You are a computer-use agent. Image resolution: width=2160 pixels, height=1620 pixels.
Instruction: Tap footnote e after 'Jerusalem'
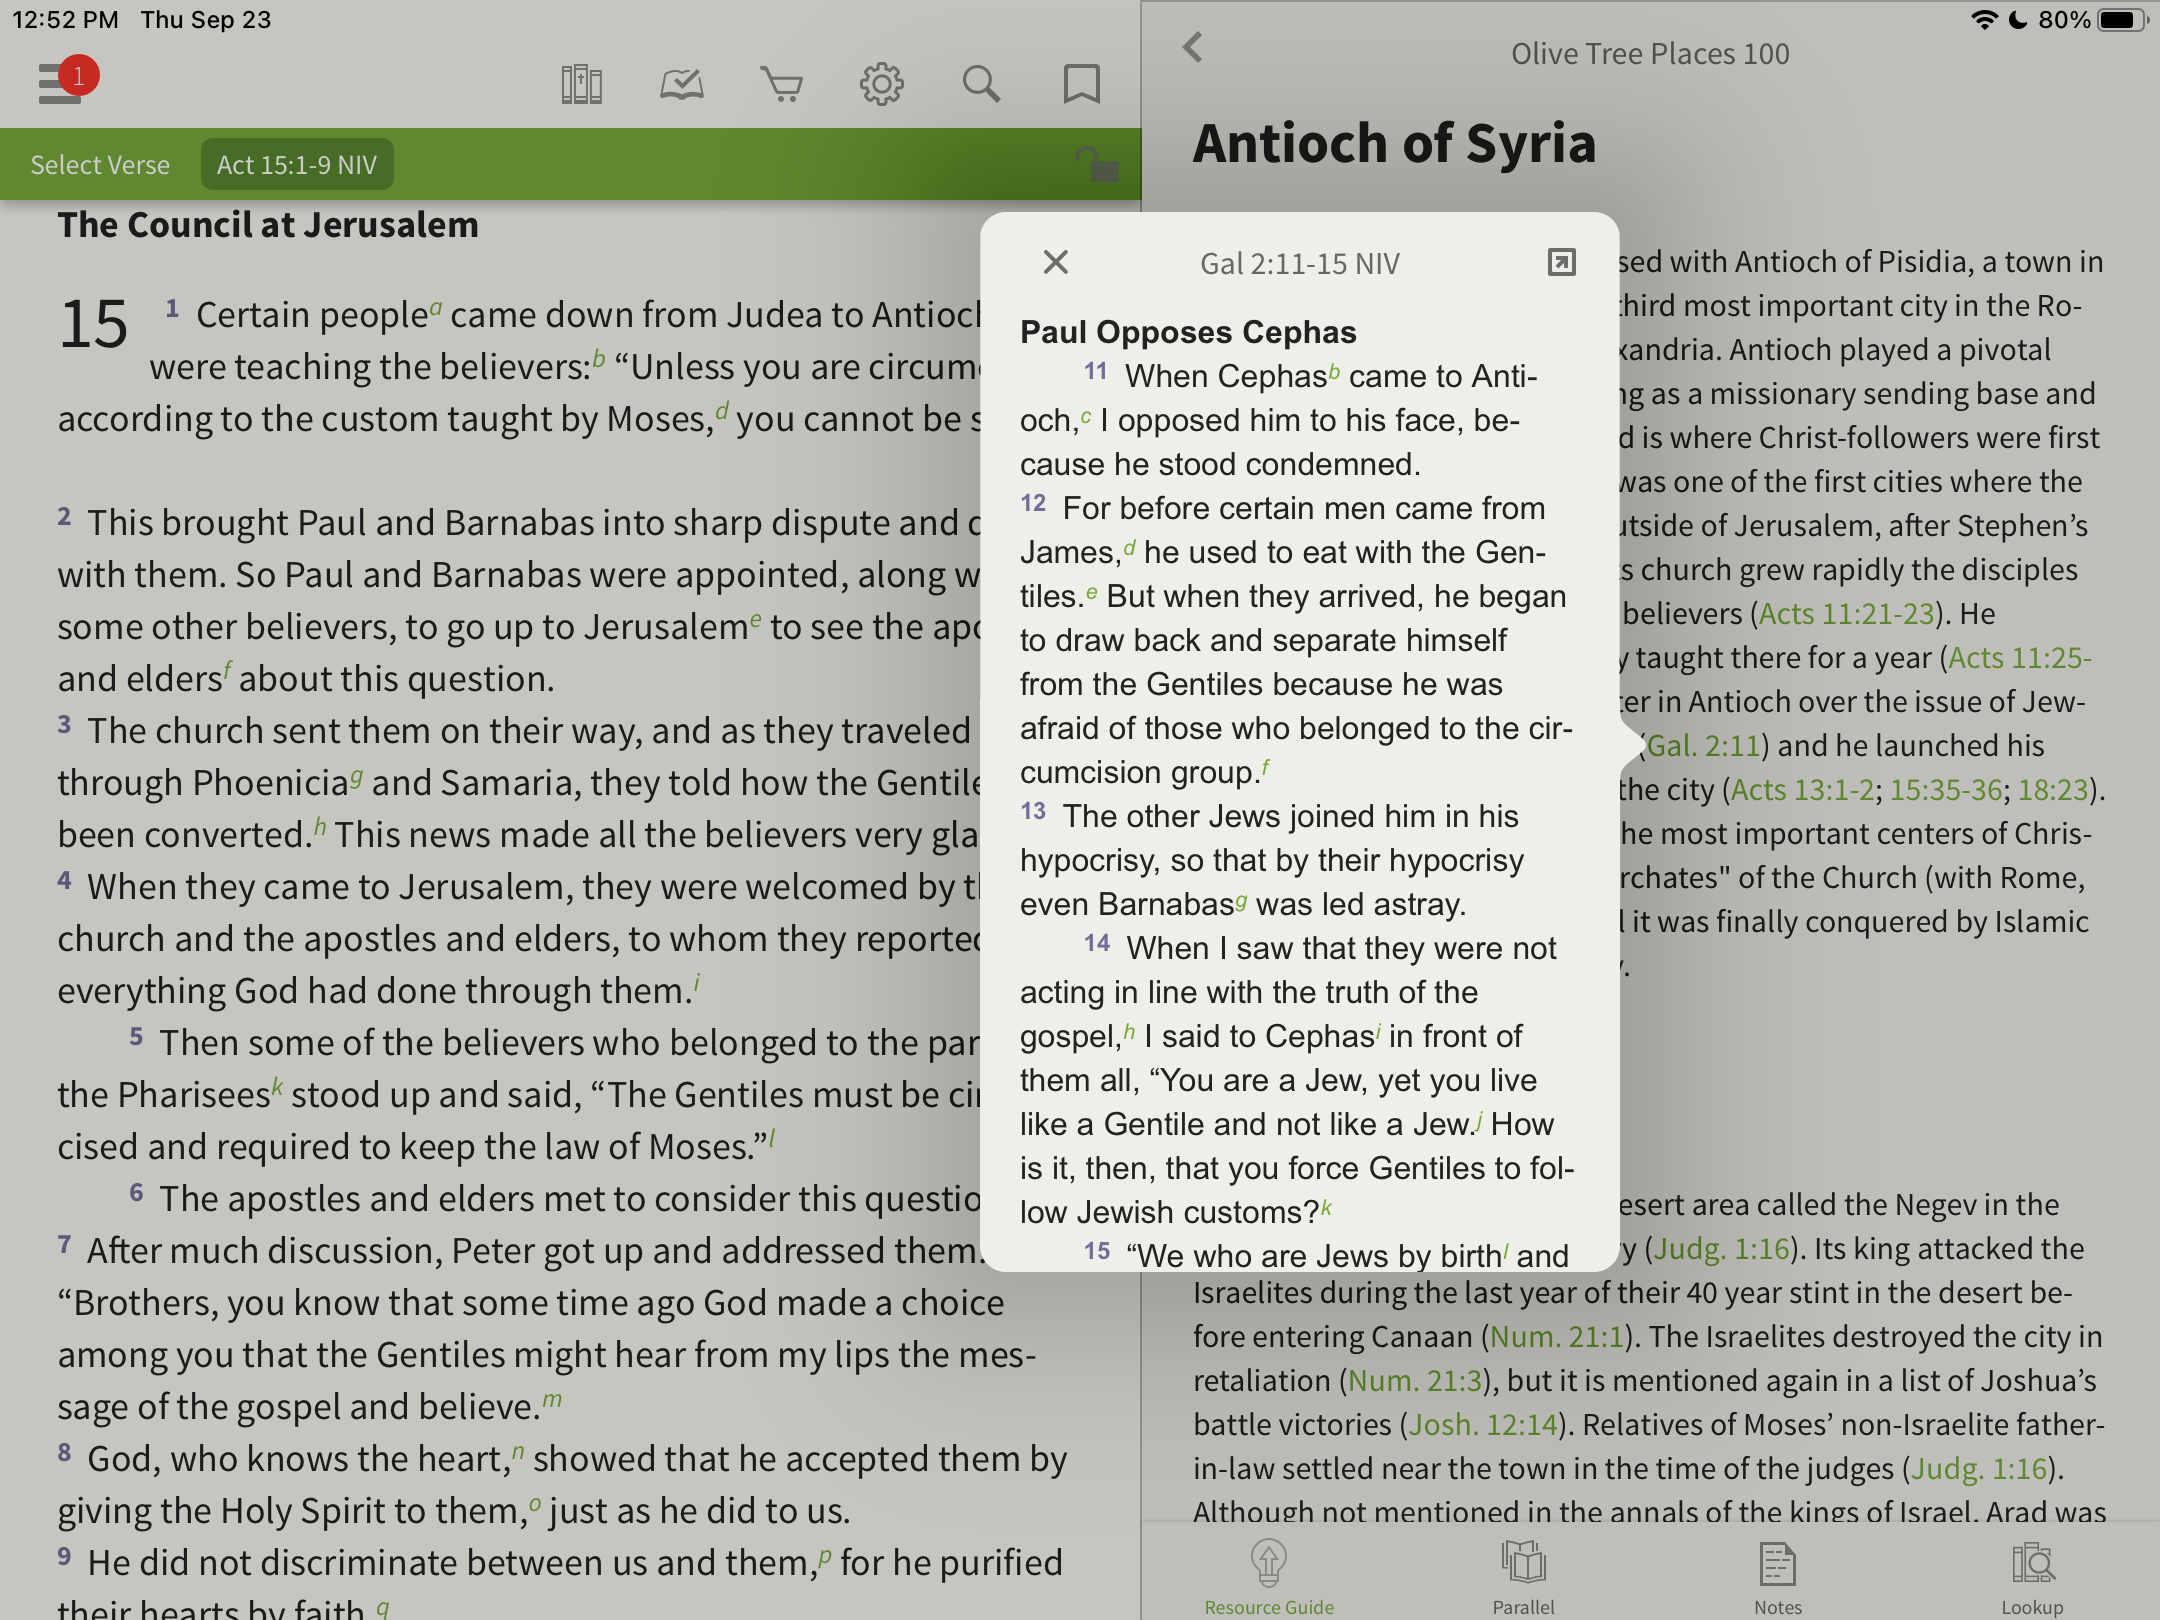(x=756, y=619)
